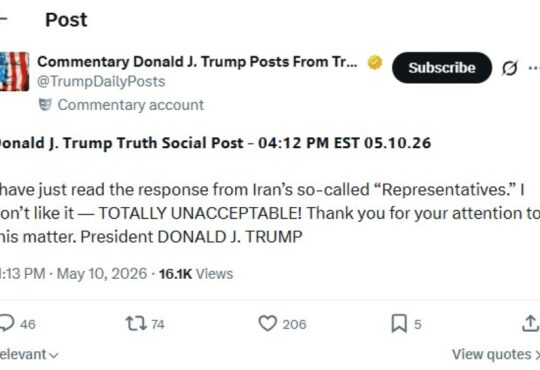Repost using the retweet arrows icon
The image size is (540, 370).
(136, 323)
